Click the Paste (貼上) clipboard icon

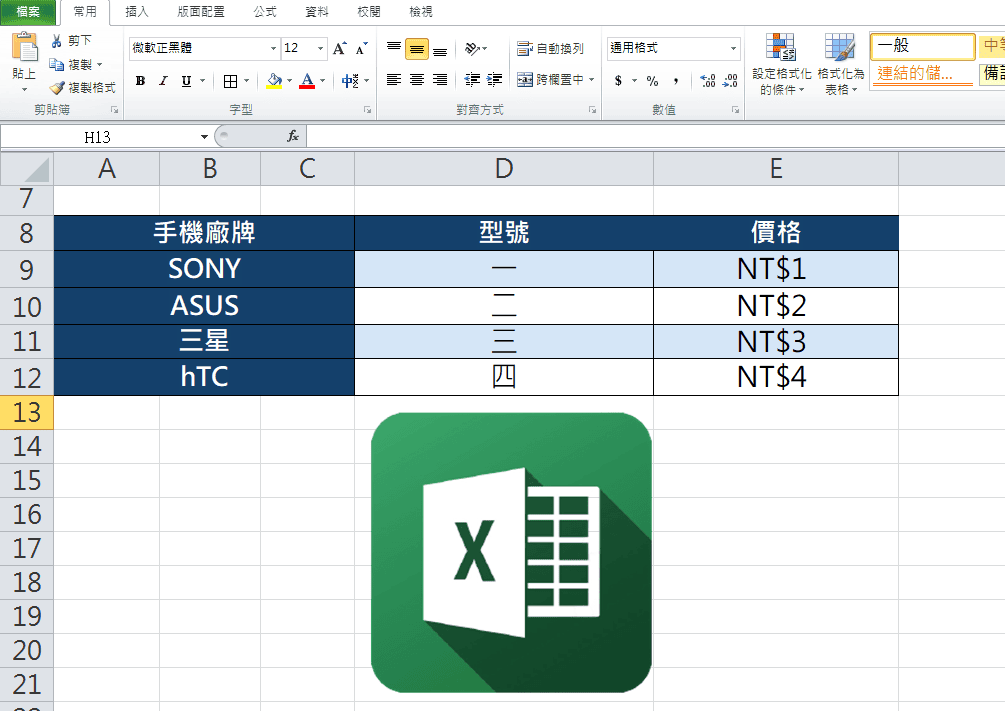pos(24,47)
